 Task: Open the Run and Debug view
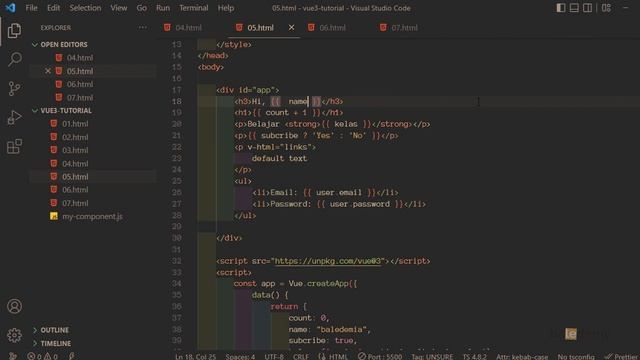pos(14,118)
